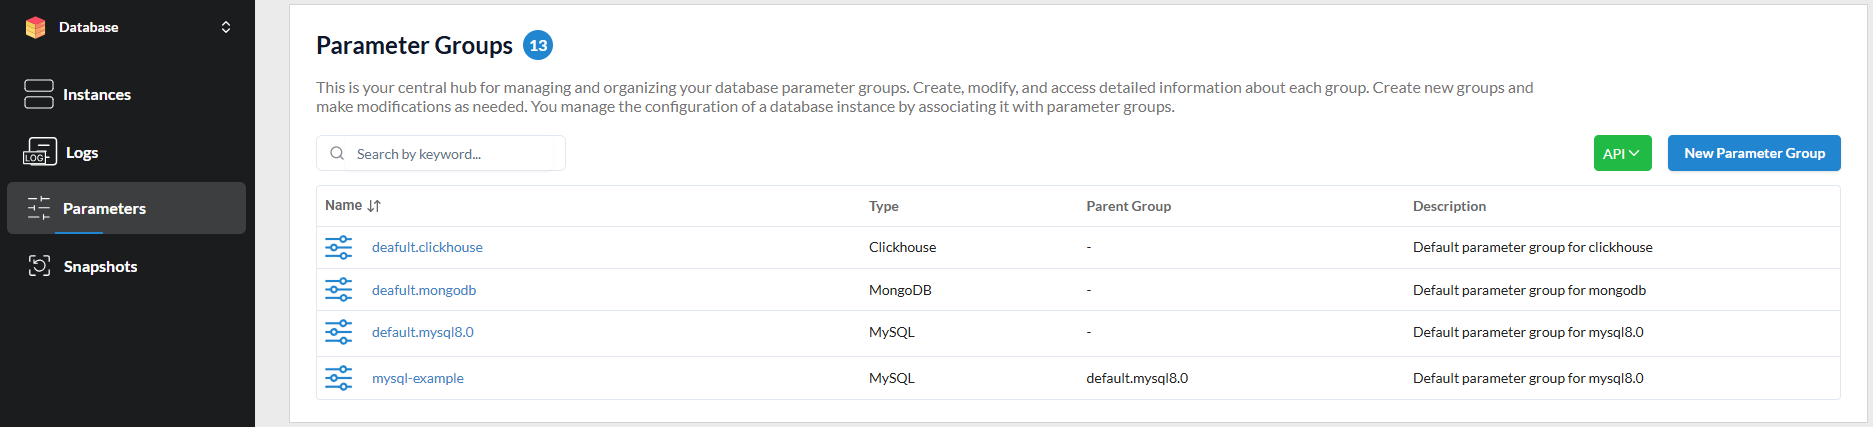The image size is (1873, 427).
Task: Click the deafult.mongodb row sliders icon
Action: click(x=339, y=290)
